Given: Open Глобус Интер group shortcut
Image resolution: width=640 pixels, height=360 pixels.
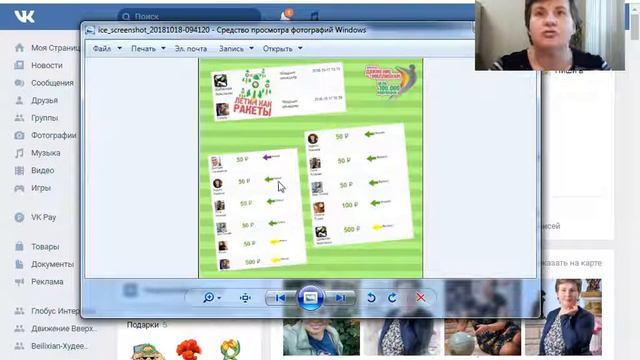Looking at the screenshot, I should pos(55,311).
